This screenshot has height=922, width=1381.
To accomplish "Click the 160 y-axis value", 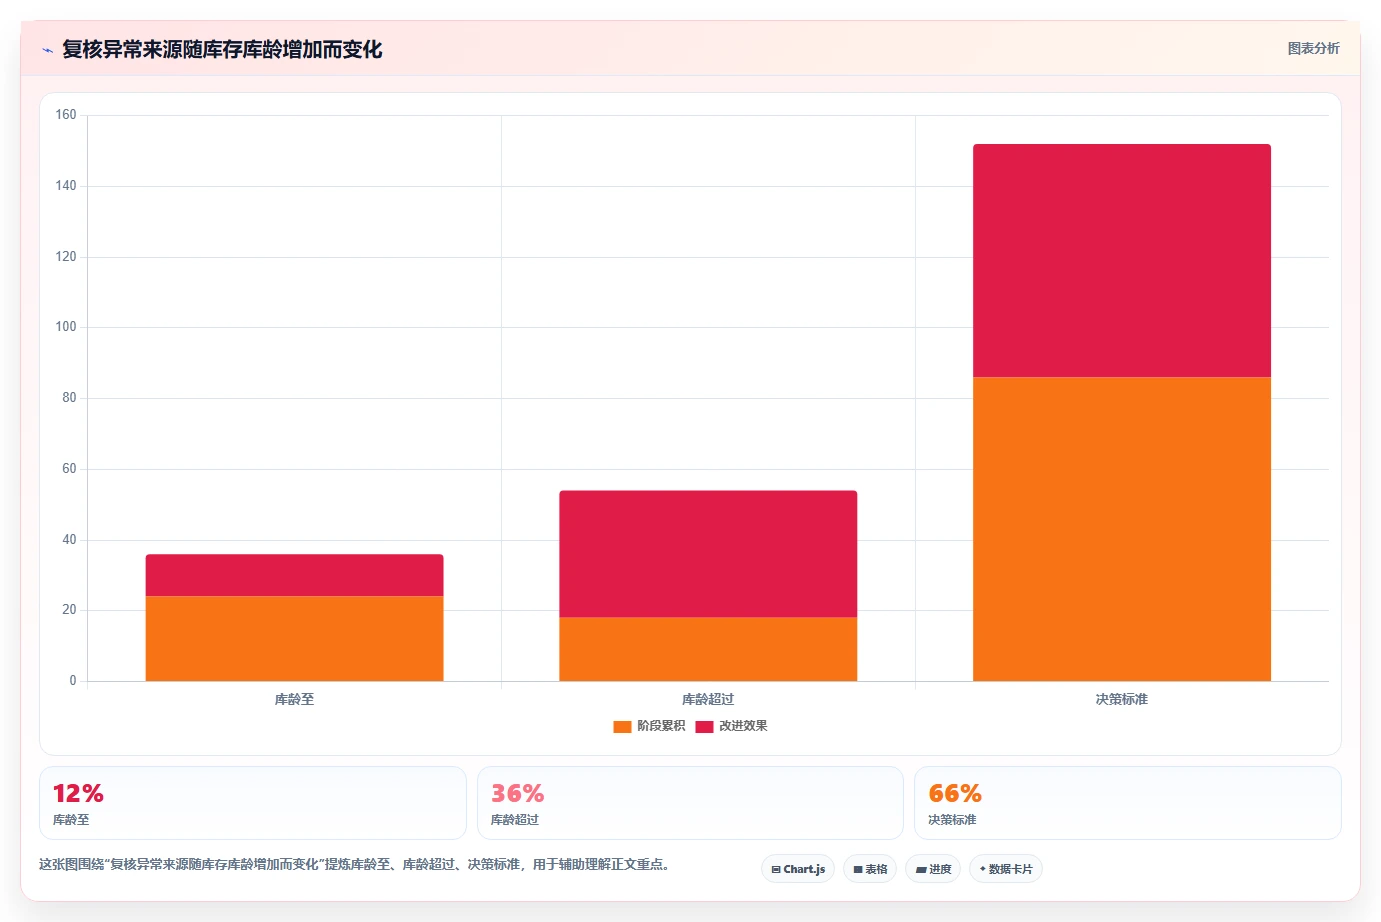I will tap(66, 115).
